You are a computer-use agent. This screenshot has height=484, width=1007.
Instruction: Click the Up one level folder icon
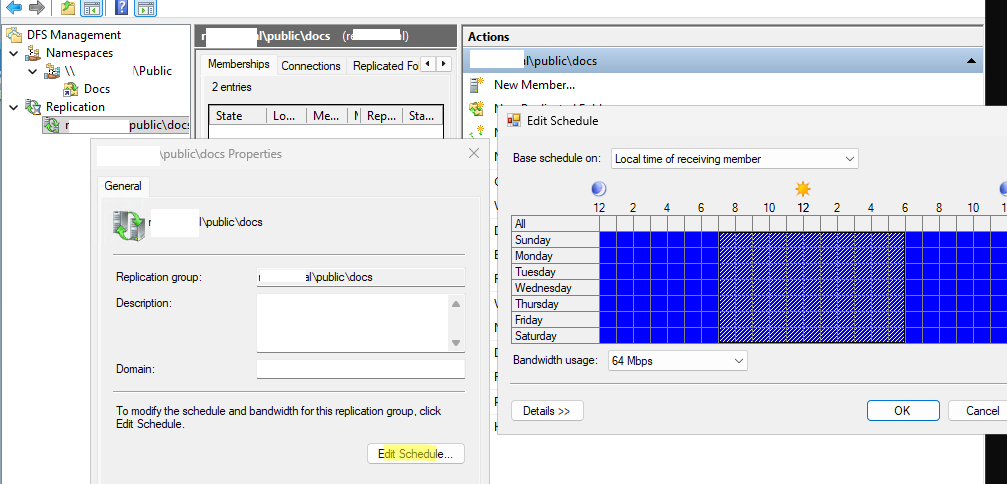67,8
